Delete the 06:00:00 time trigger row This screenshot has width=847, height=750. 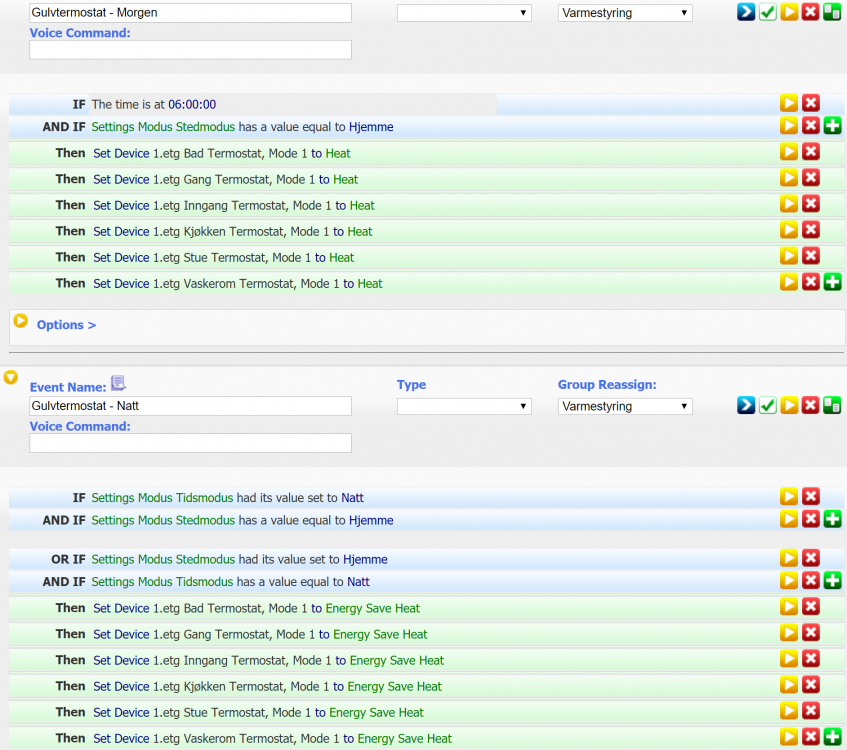click(810, 103)
